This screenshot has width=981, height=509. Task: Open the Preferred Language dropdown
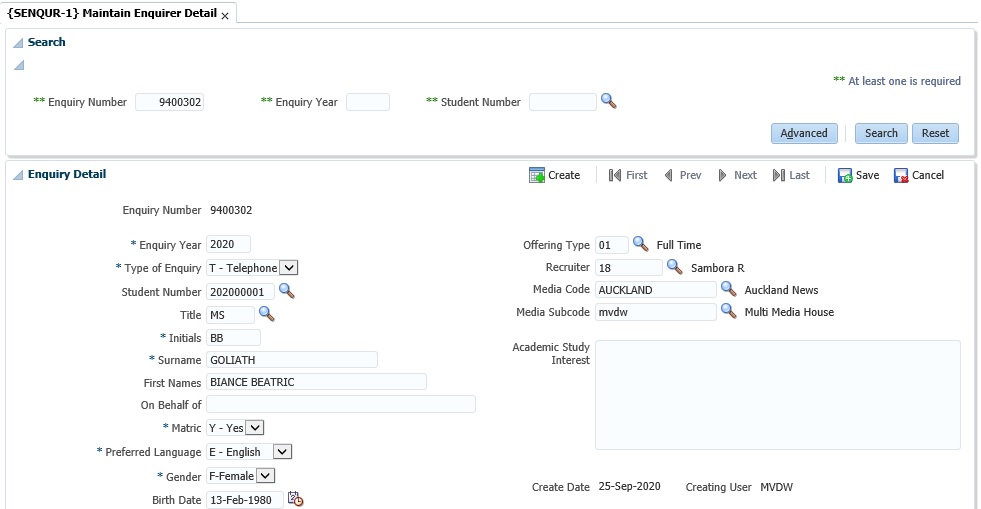click(x=281, y=452)
